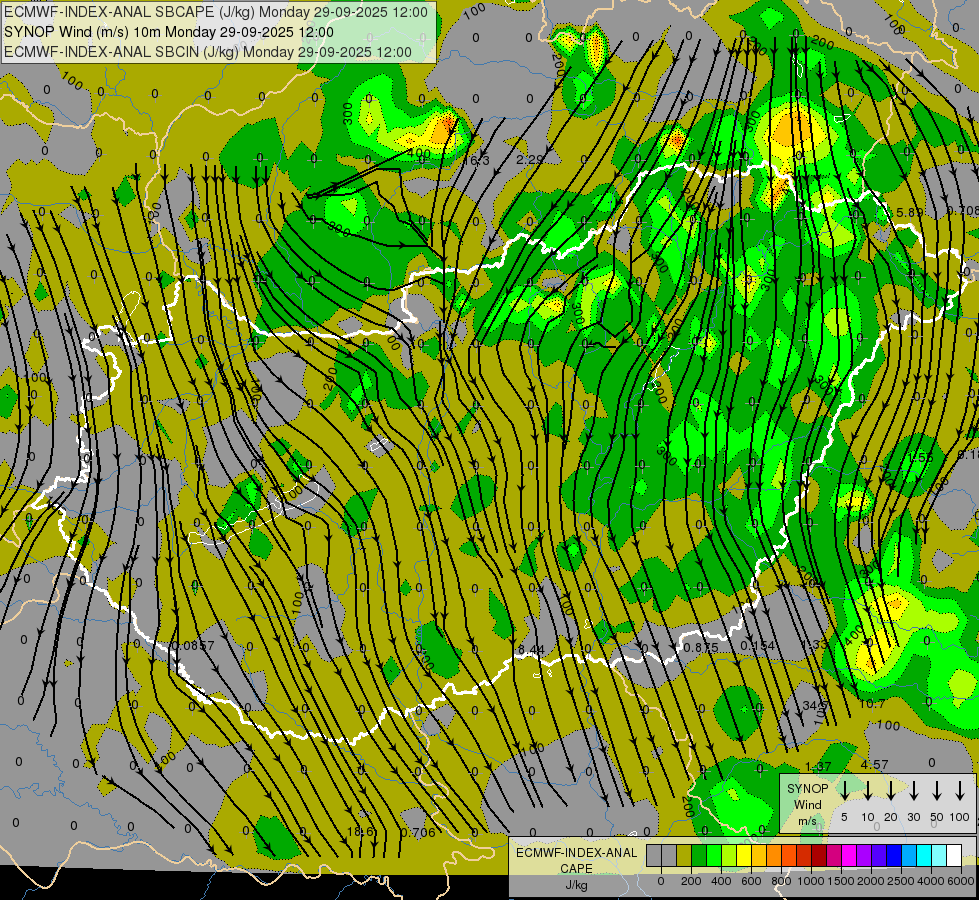Select the orange CAPE legend swatch

(x=774, y=855)
